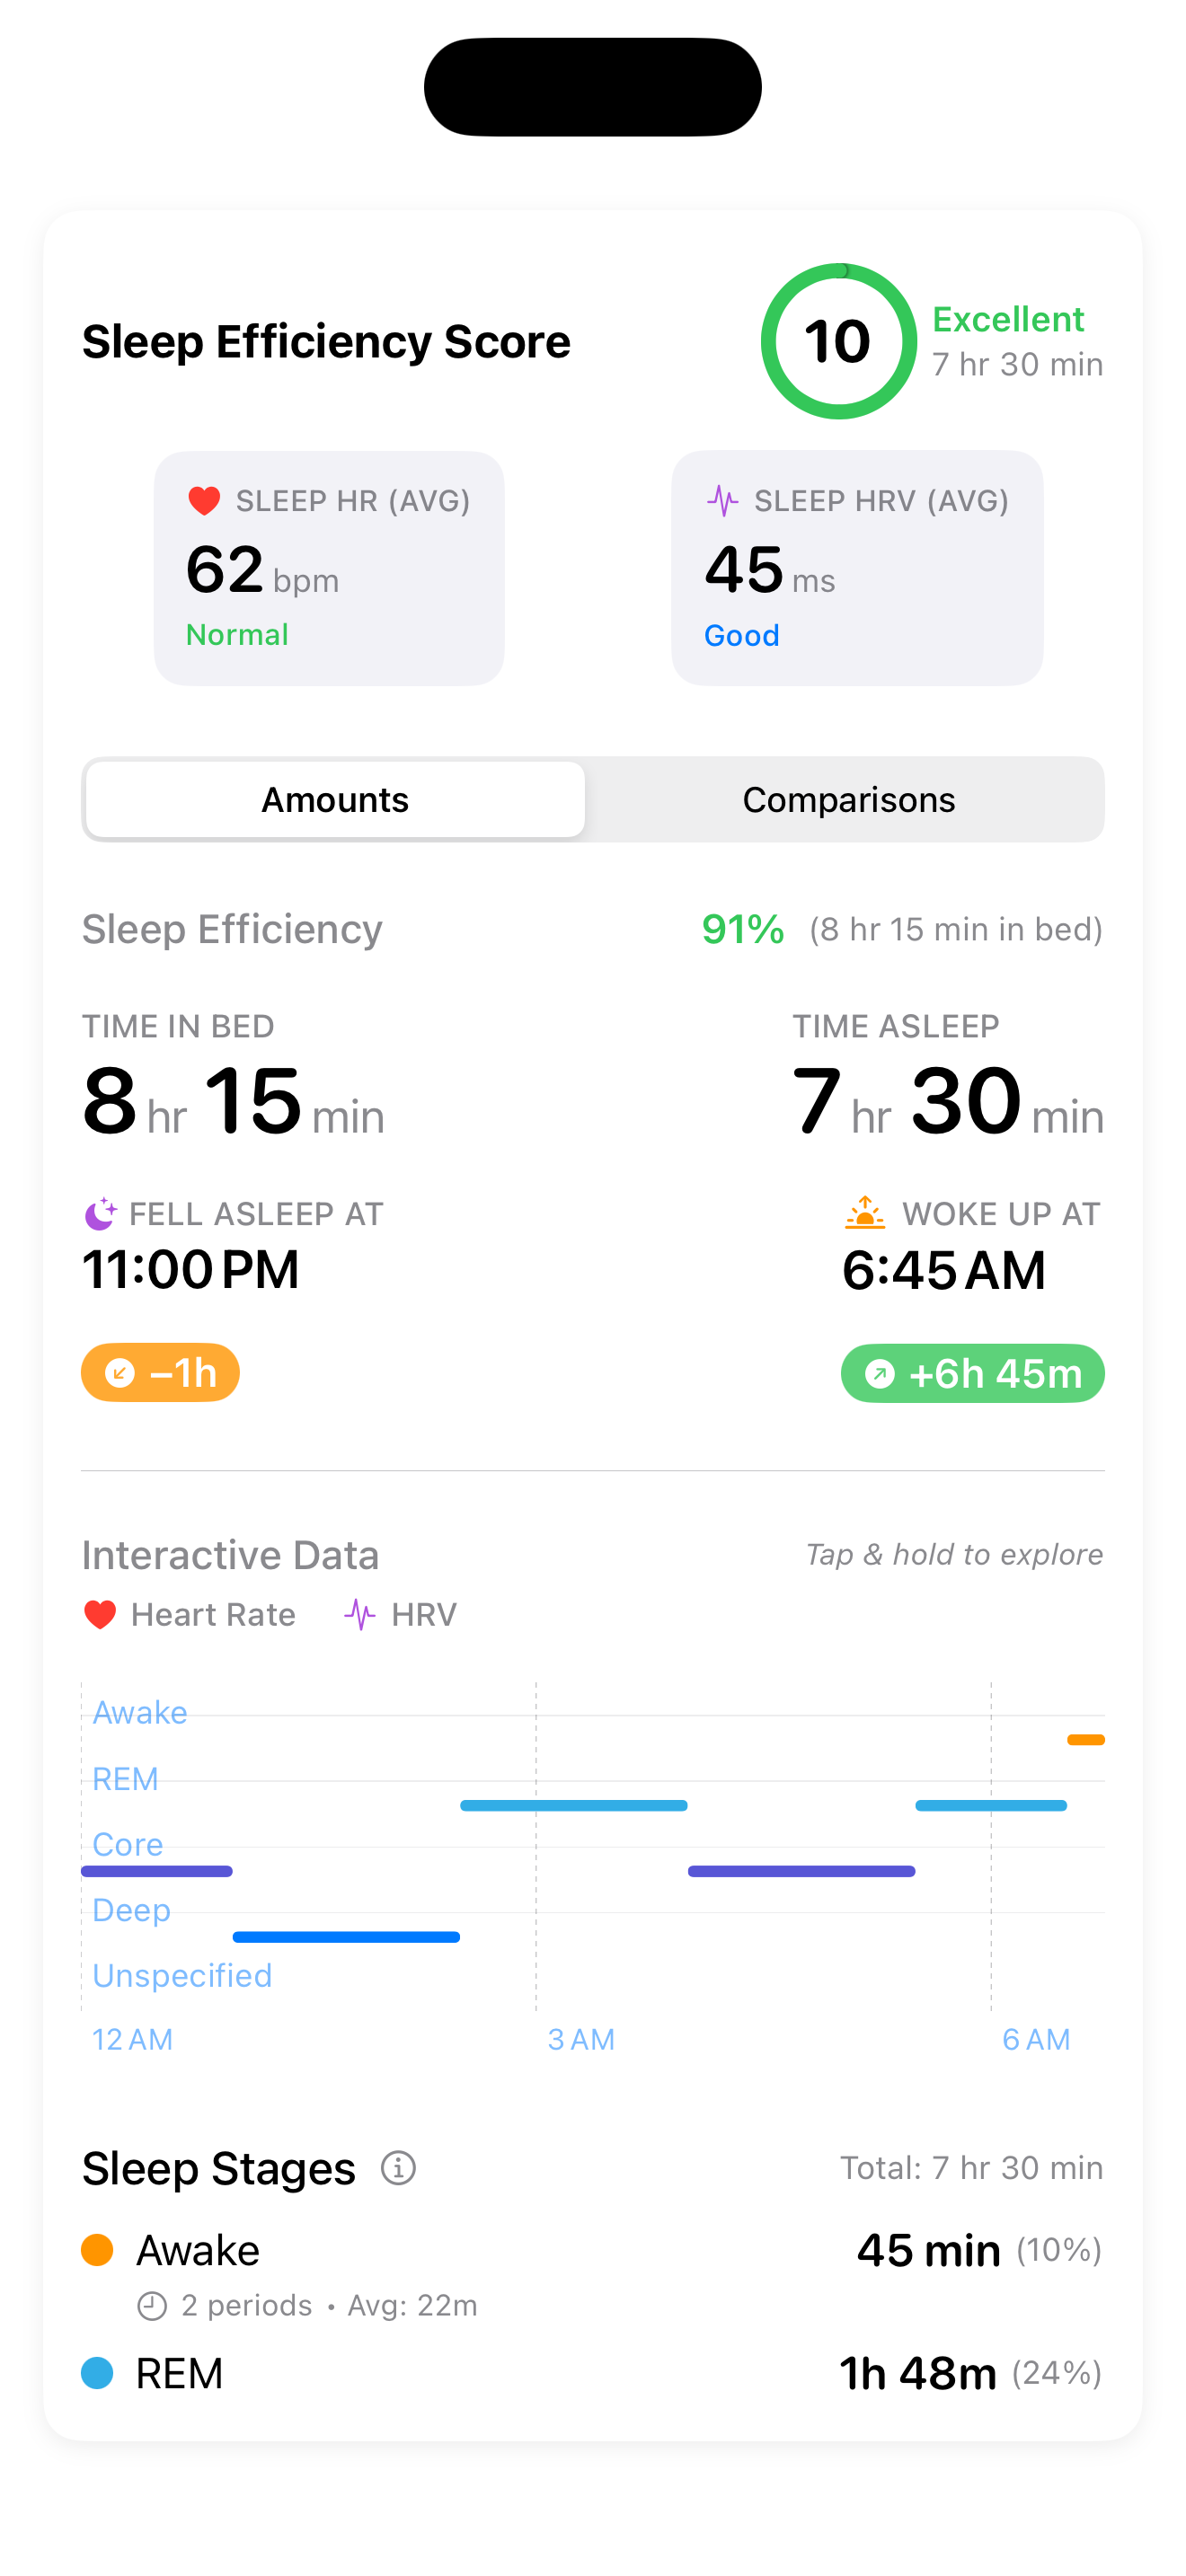Tap the orange Awake stage dot
The image size is (1186, 2576).
coord(97,2250)
